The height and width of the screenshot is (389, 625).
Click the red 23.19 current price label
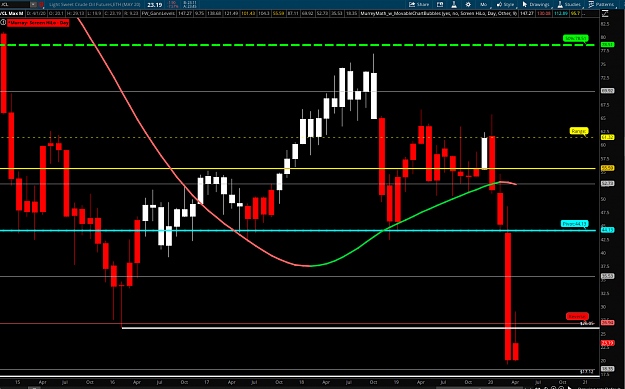(607, 343)
